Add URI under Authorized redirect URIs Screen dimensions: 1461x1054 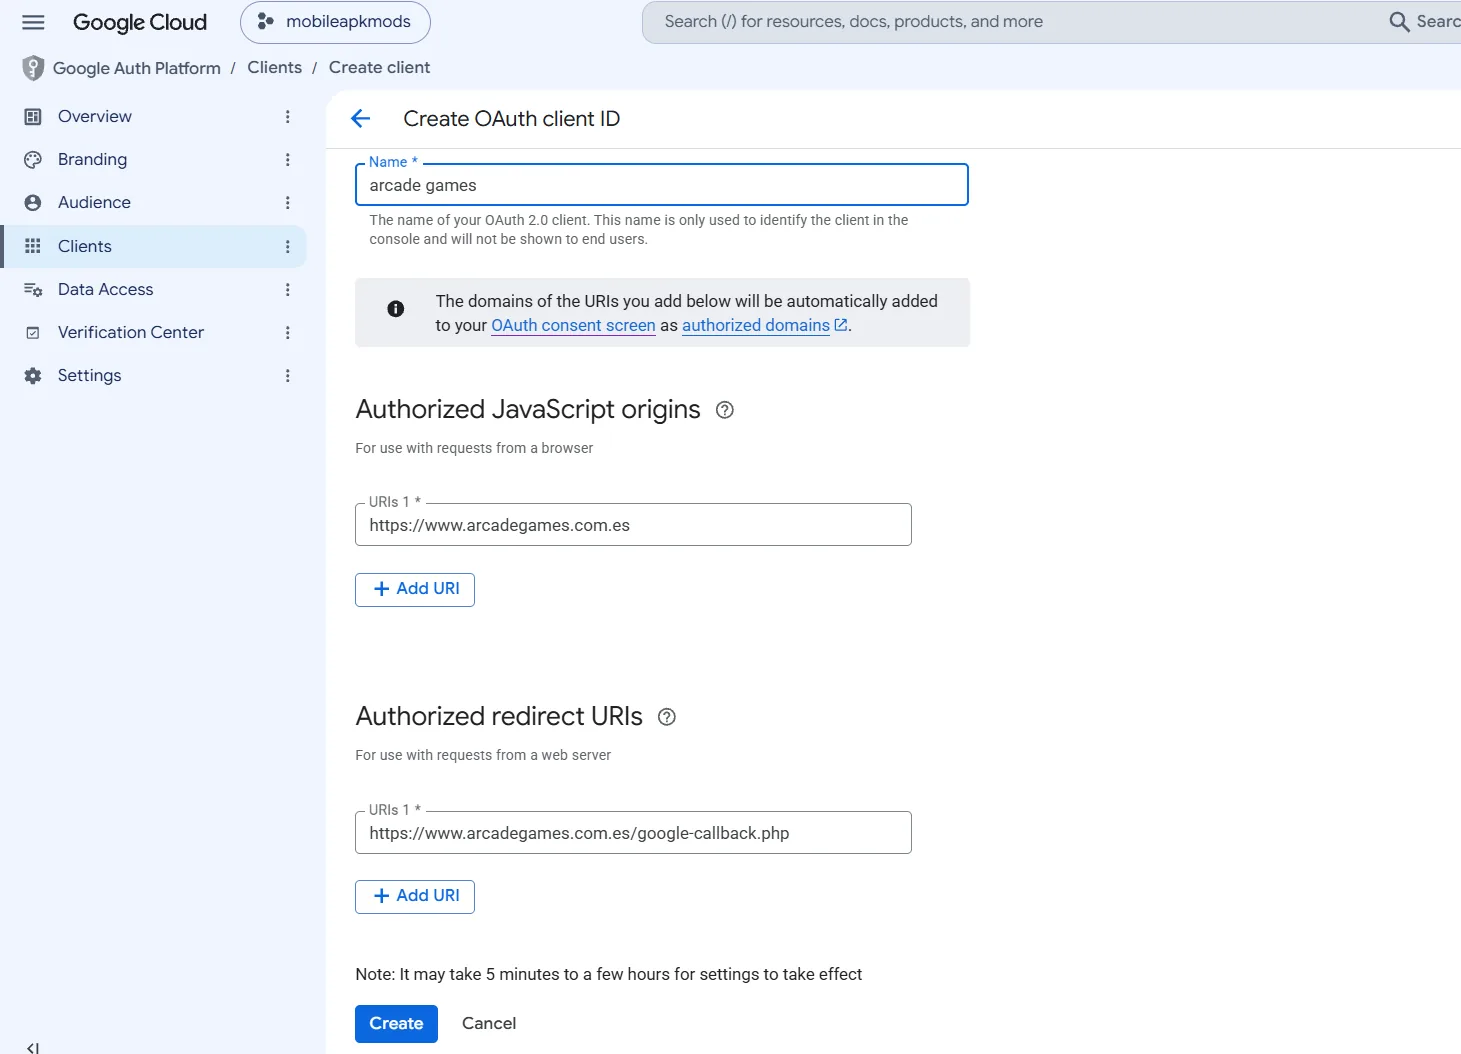pyautogui.click(x=415, y=896)
